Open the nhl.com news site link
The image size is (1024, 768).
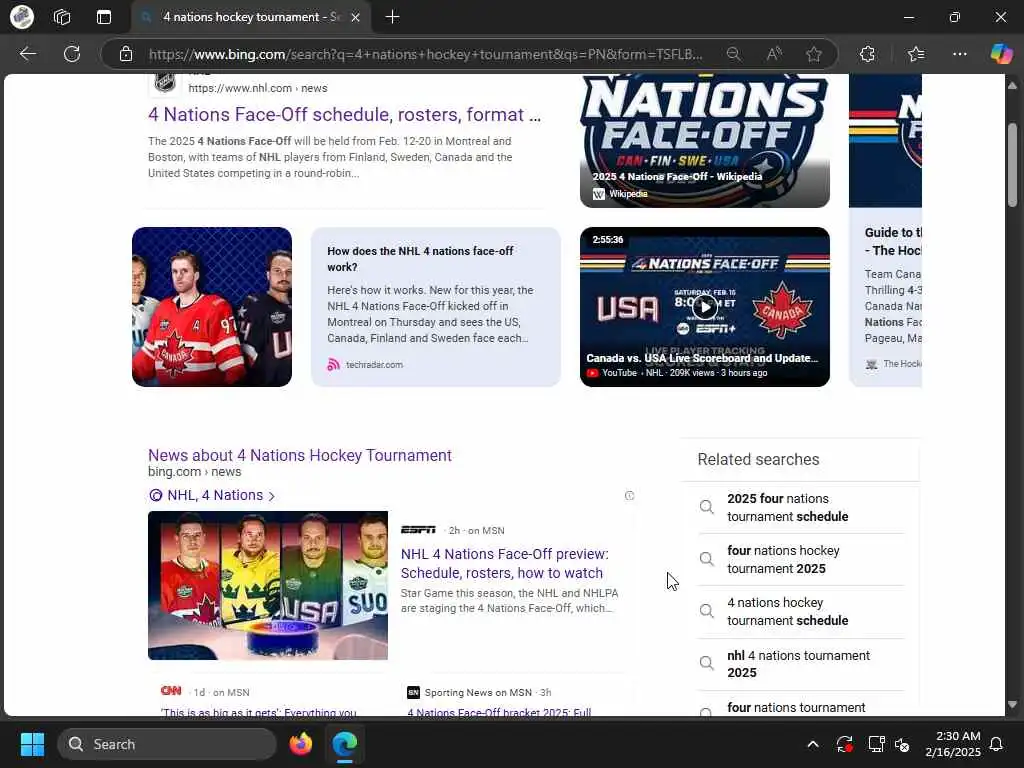258,88
